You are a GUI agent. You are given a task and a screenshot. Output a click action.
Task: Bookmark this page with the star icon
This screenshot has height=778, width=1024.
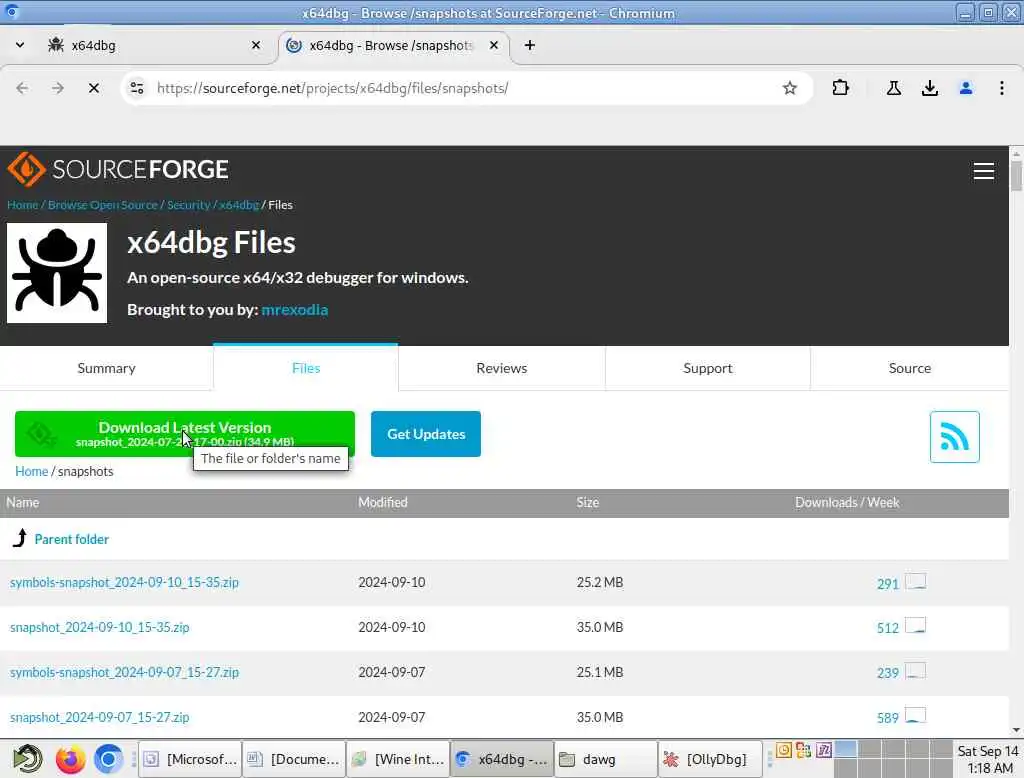pos(790,88)
